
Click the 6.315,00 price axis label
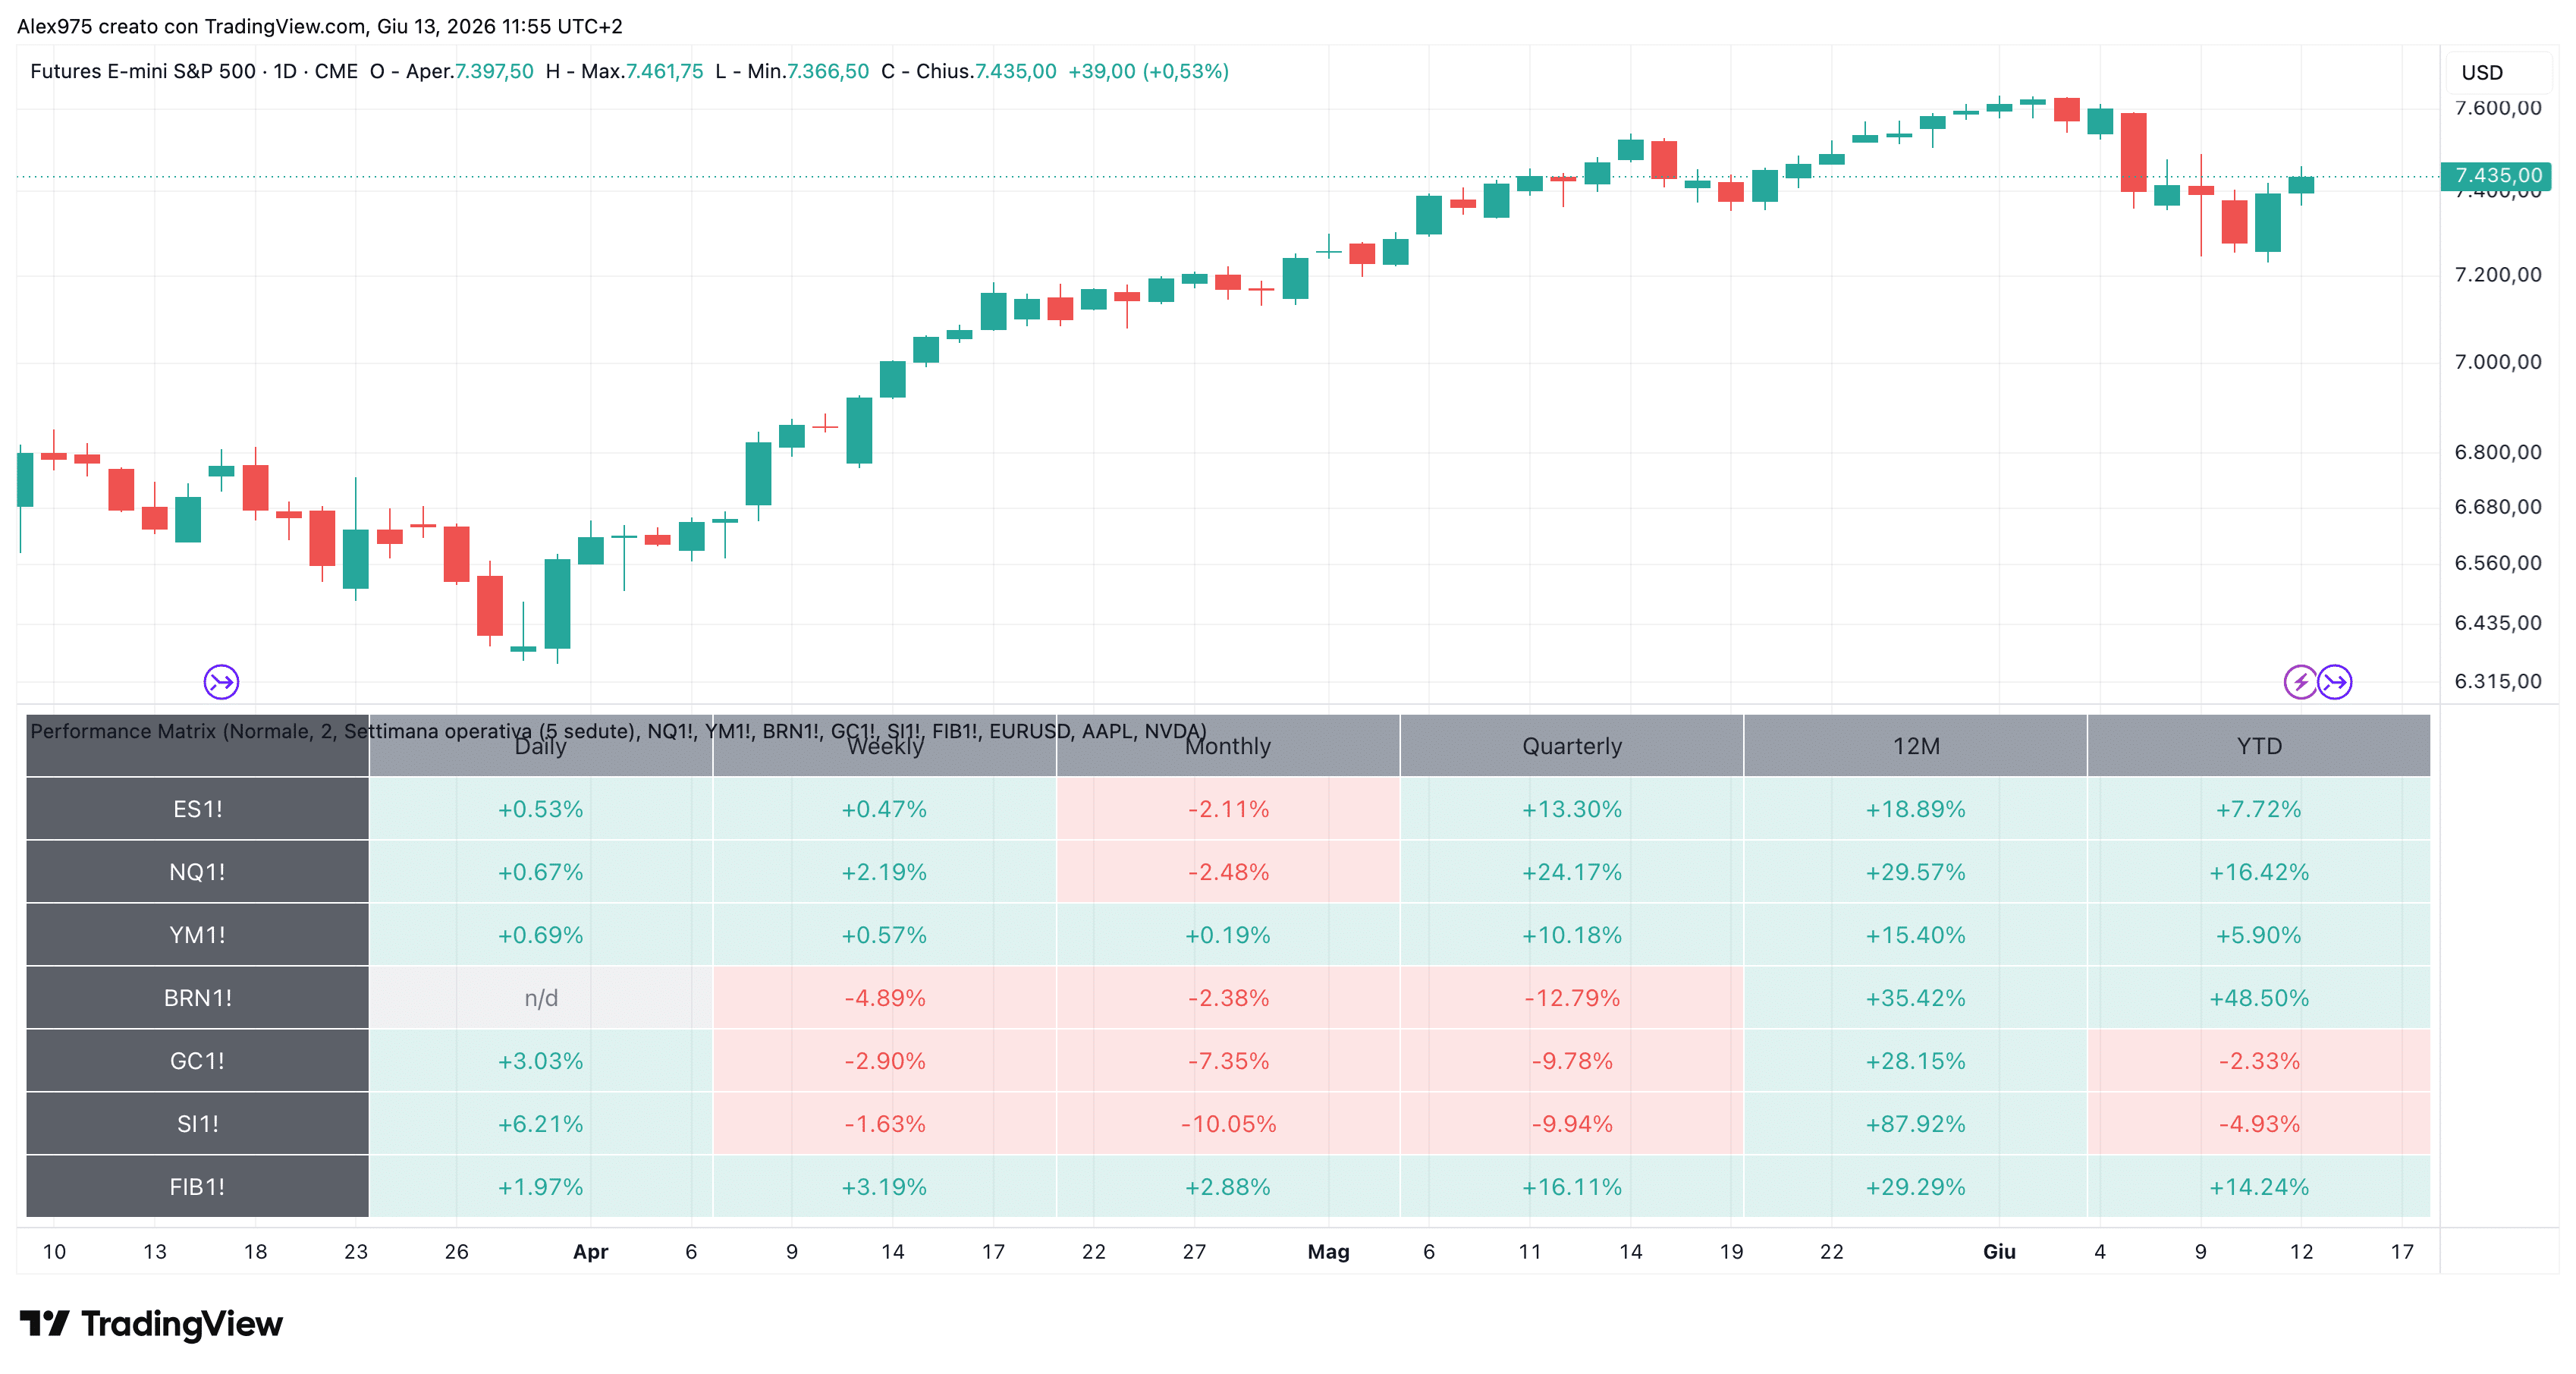click(x=2497, y=682)
